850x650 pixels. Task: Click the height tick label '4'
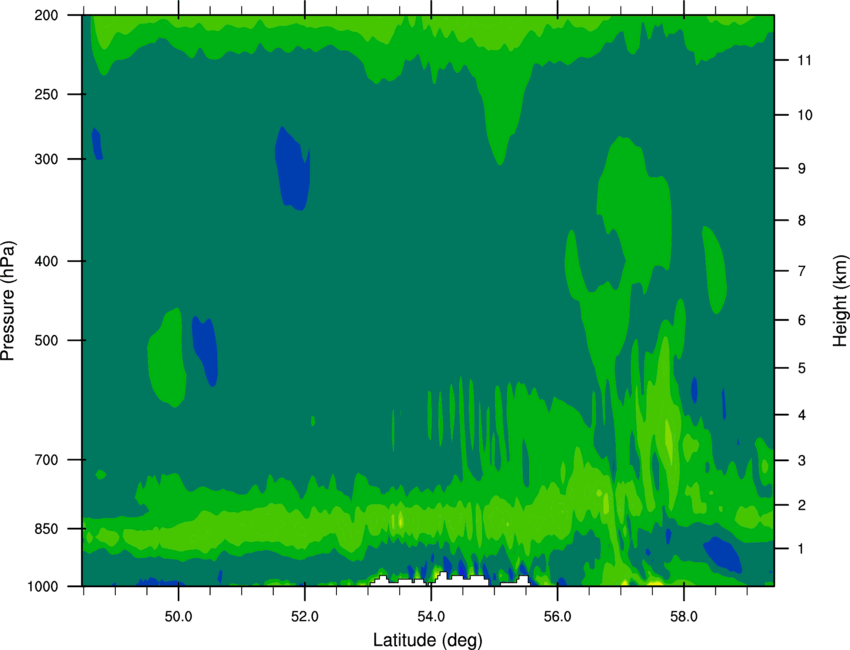[802, 415]
